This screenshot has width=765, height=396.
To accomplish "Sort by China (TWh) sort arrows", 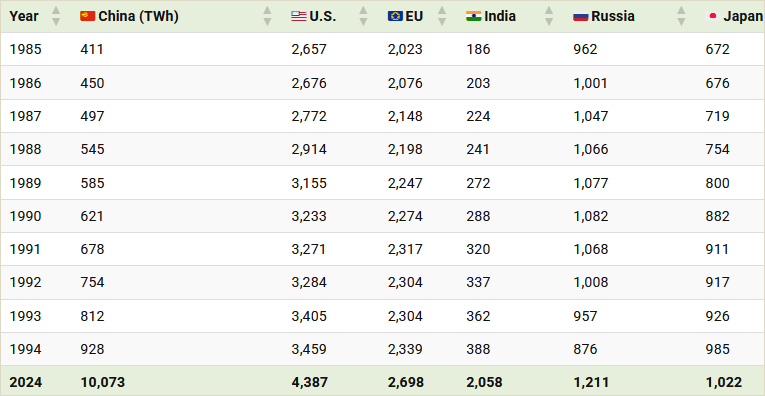I will pyautogui.click(x=267, y=16).
